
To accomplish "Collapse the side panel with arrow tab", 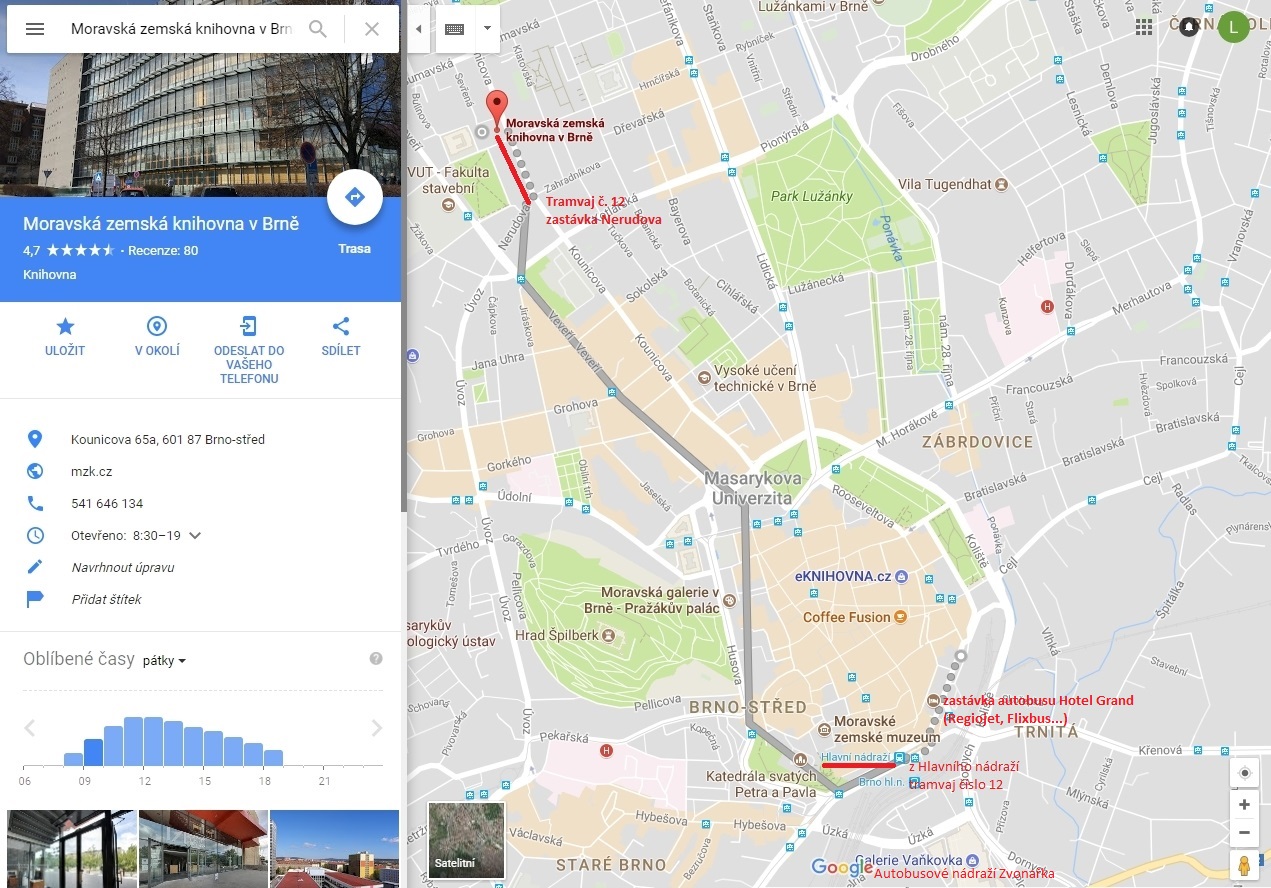I will (x=418, y=29).
